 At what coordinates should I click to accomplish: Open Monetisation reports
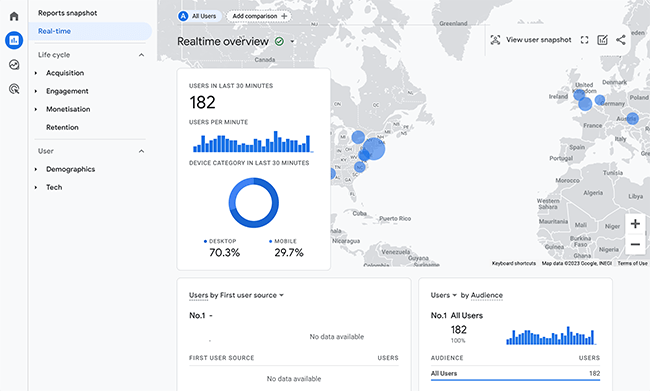pos(68,109)
